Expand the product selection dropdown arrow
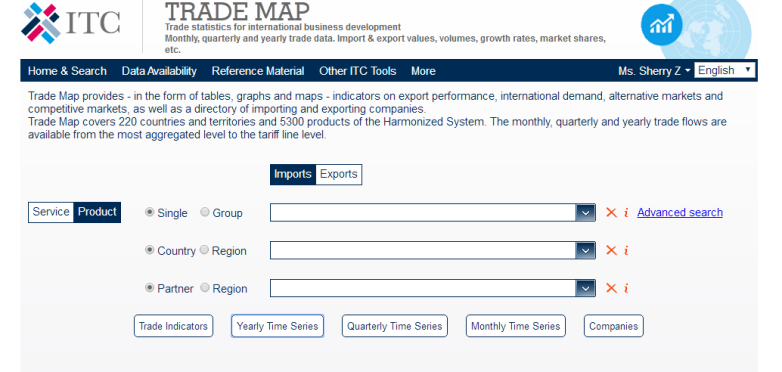782x372 pixels. point(585,213)
